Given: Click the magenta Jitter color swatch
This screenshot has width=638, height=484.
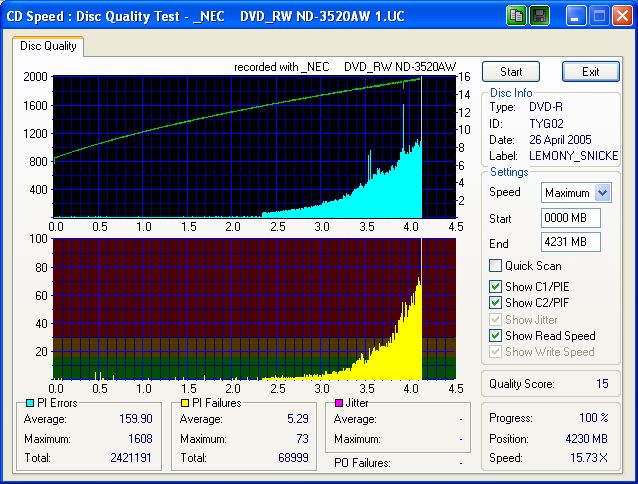Looking at the screenshot, I should (338, 403).
